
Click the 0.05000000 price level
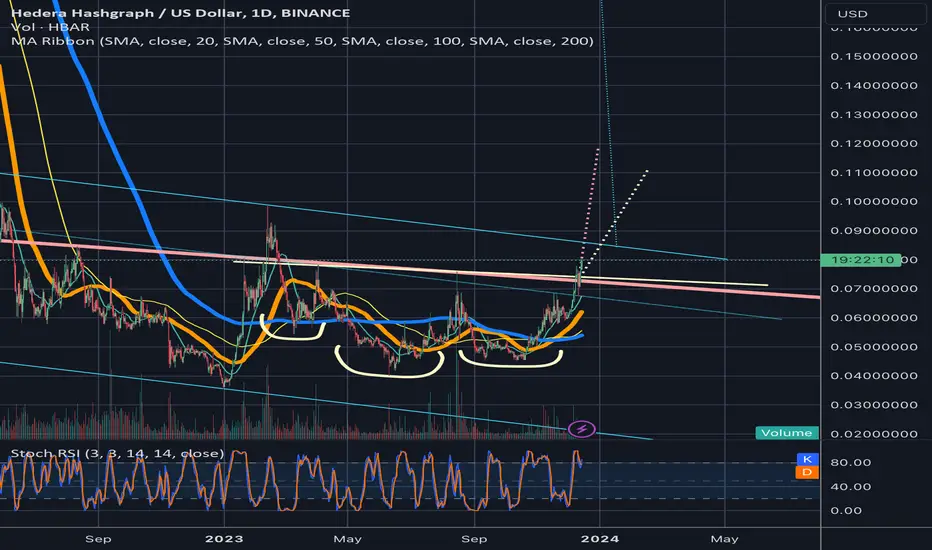[874, 347]
